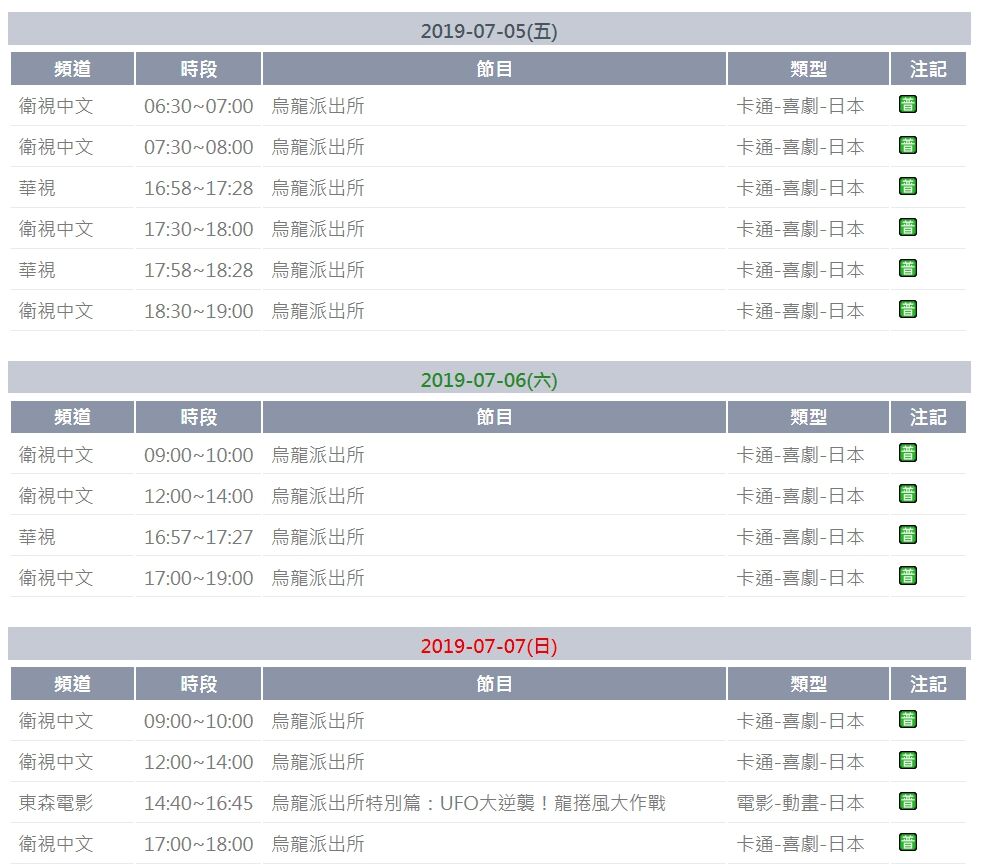The height and width of the screenshot is (864, 982).
Task: Click the 普 icon for Sunday 17:00~18:00 show
Action: (907, 841)
